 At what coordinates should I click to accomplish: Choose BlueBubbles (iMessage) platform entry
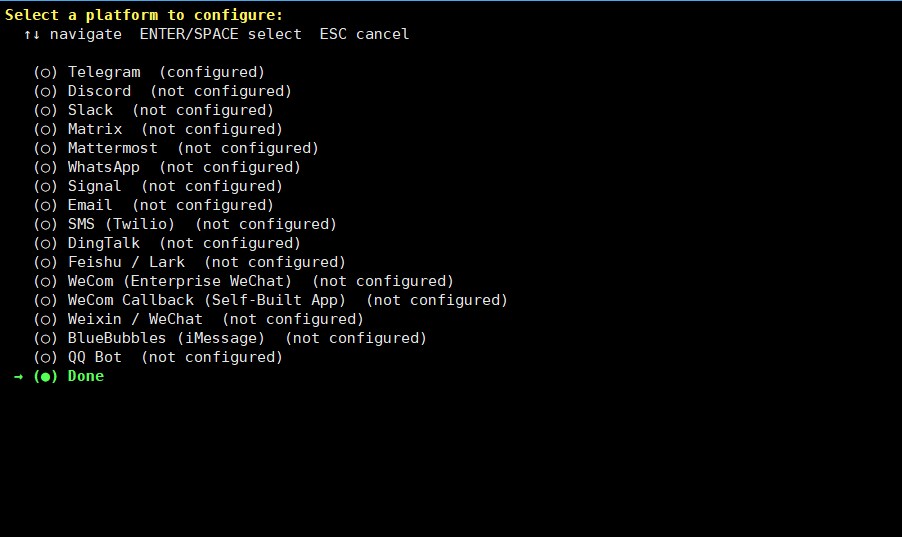166,338
